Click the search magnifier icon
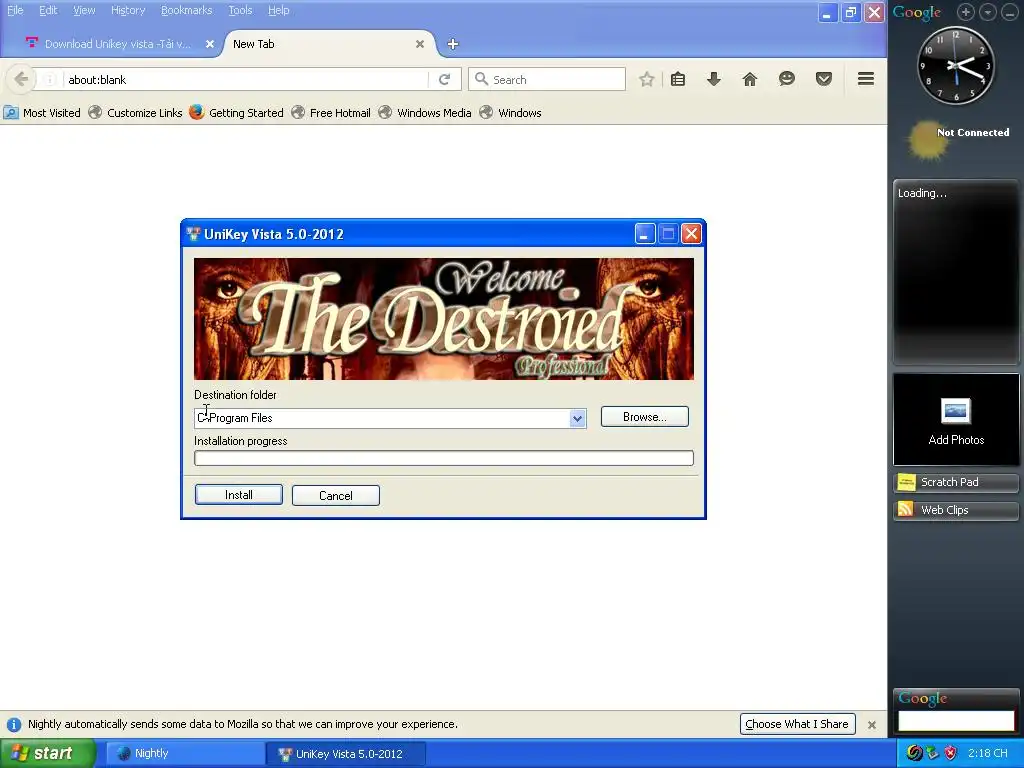The height and width of the screenshot is (768, 1024). tap(481, 79)
